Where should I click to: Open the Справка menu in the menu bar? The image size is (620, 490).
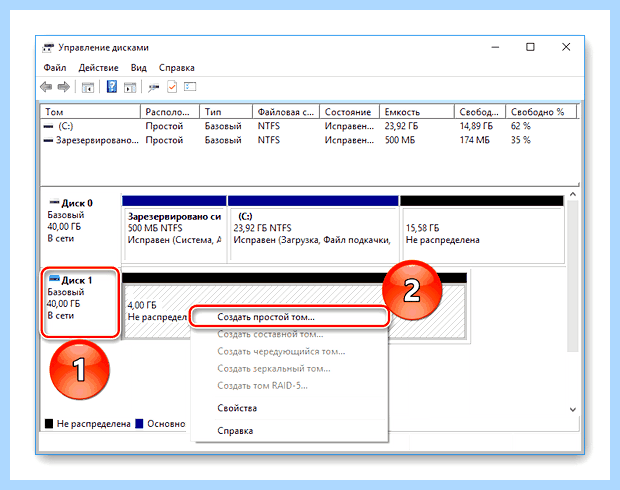click(177, 68)
